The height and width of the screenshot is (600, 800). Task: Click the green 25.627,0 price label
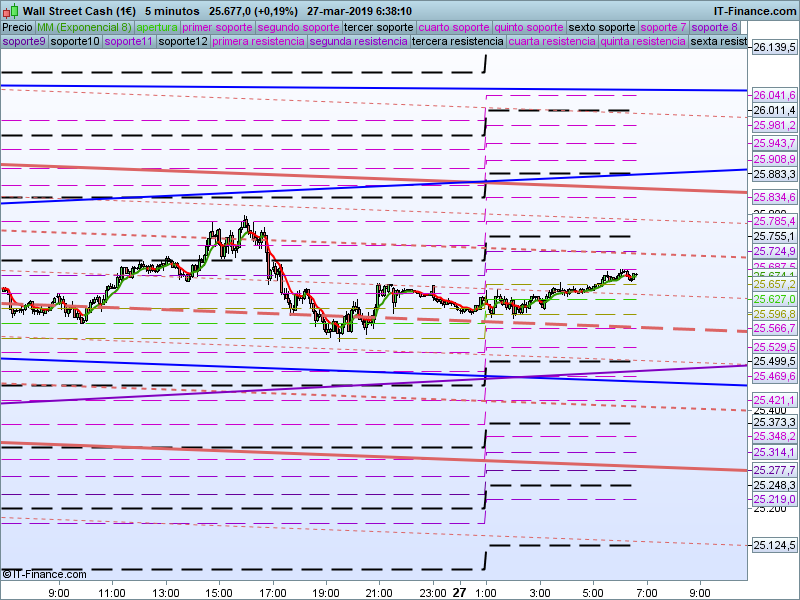(774, 299)
